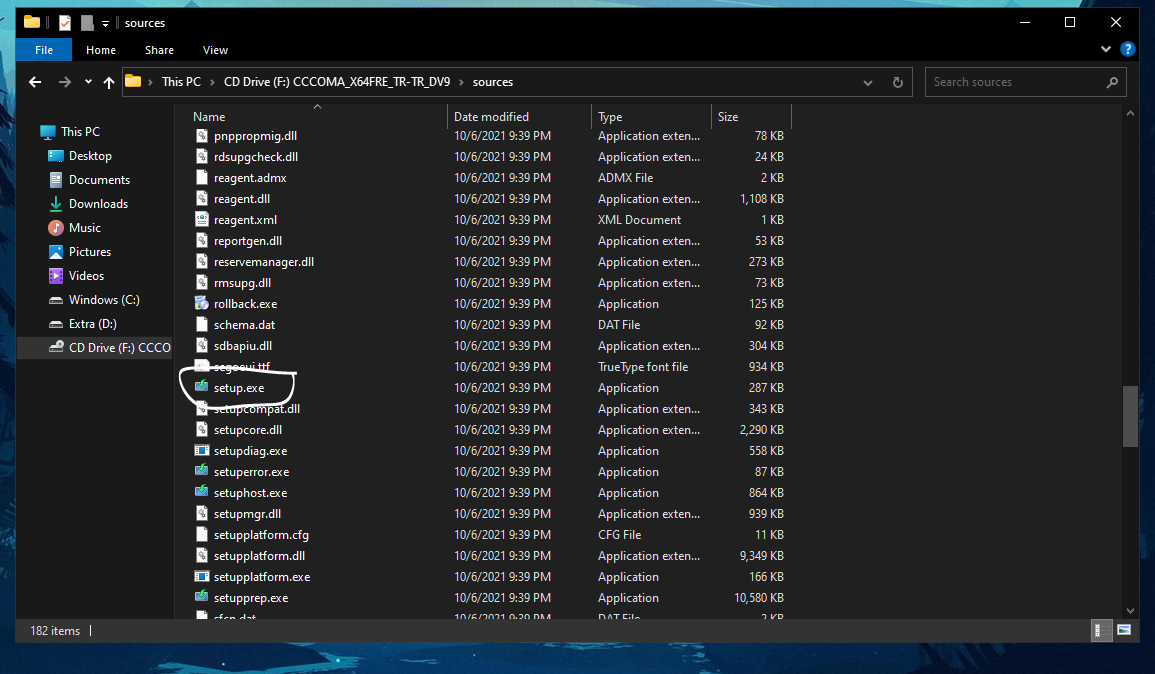Sort files by Size column header

[x=751, y=116]
